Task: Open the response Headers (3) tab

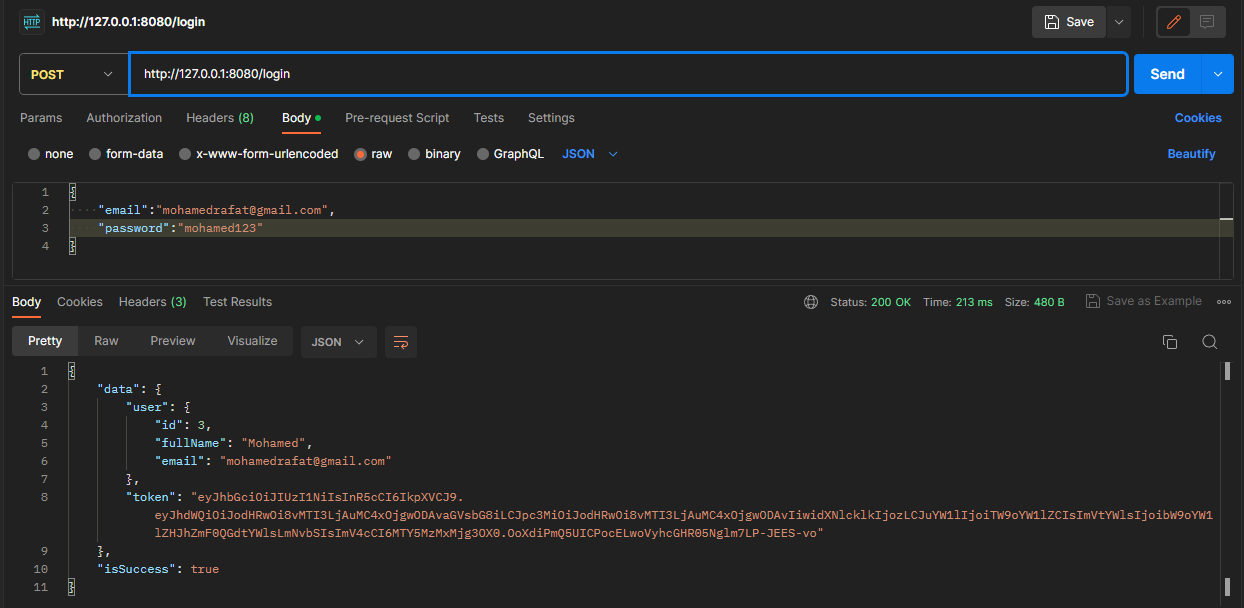Action: coord(152,301)
